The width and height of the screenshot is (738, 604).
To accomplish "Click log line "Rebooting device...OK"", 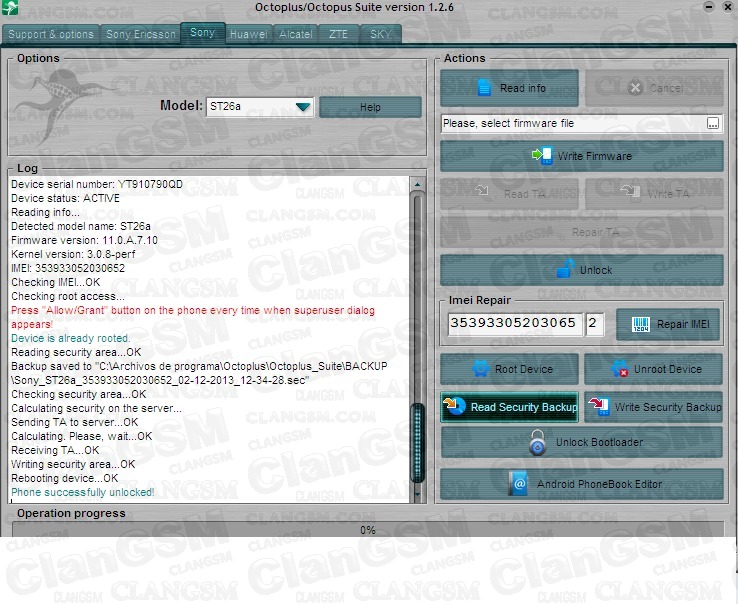I will click(65, 478).
